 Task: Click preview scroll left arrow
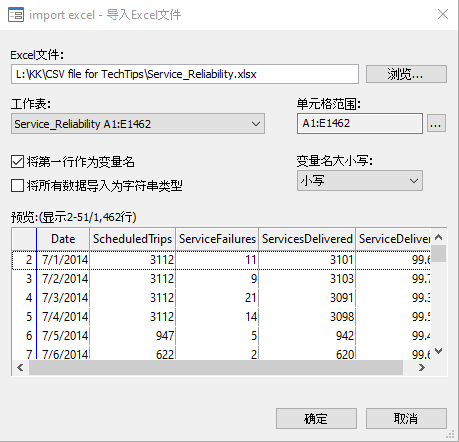pos(20,368)
